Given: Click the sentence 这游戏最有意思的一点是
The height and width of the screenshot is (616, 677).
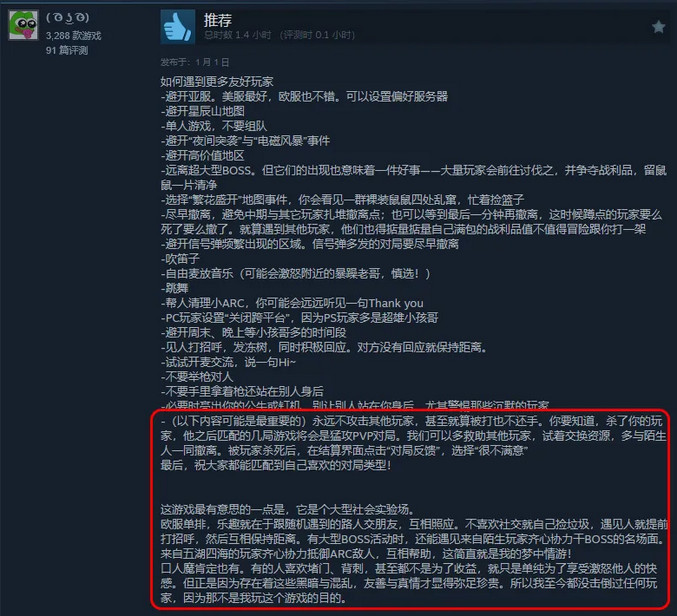Looking at the screenshot, I should [288, 510].
